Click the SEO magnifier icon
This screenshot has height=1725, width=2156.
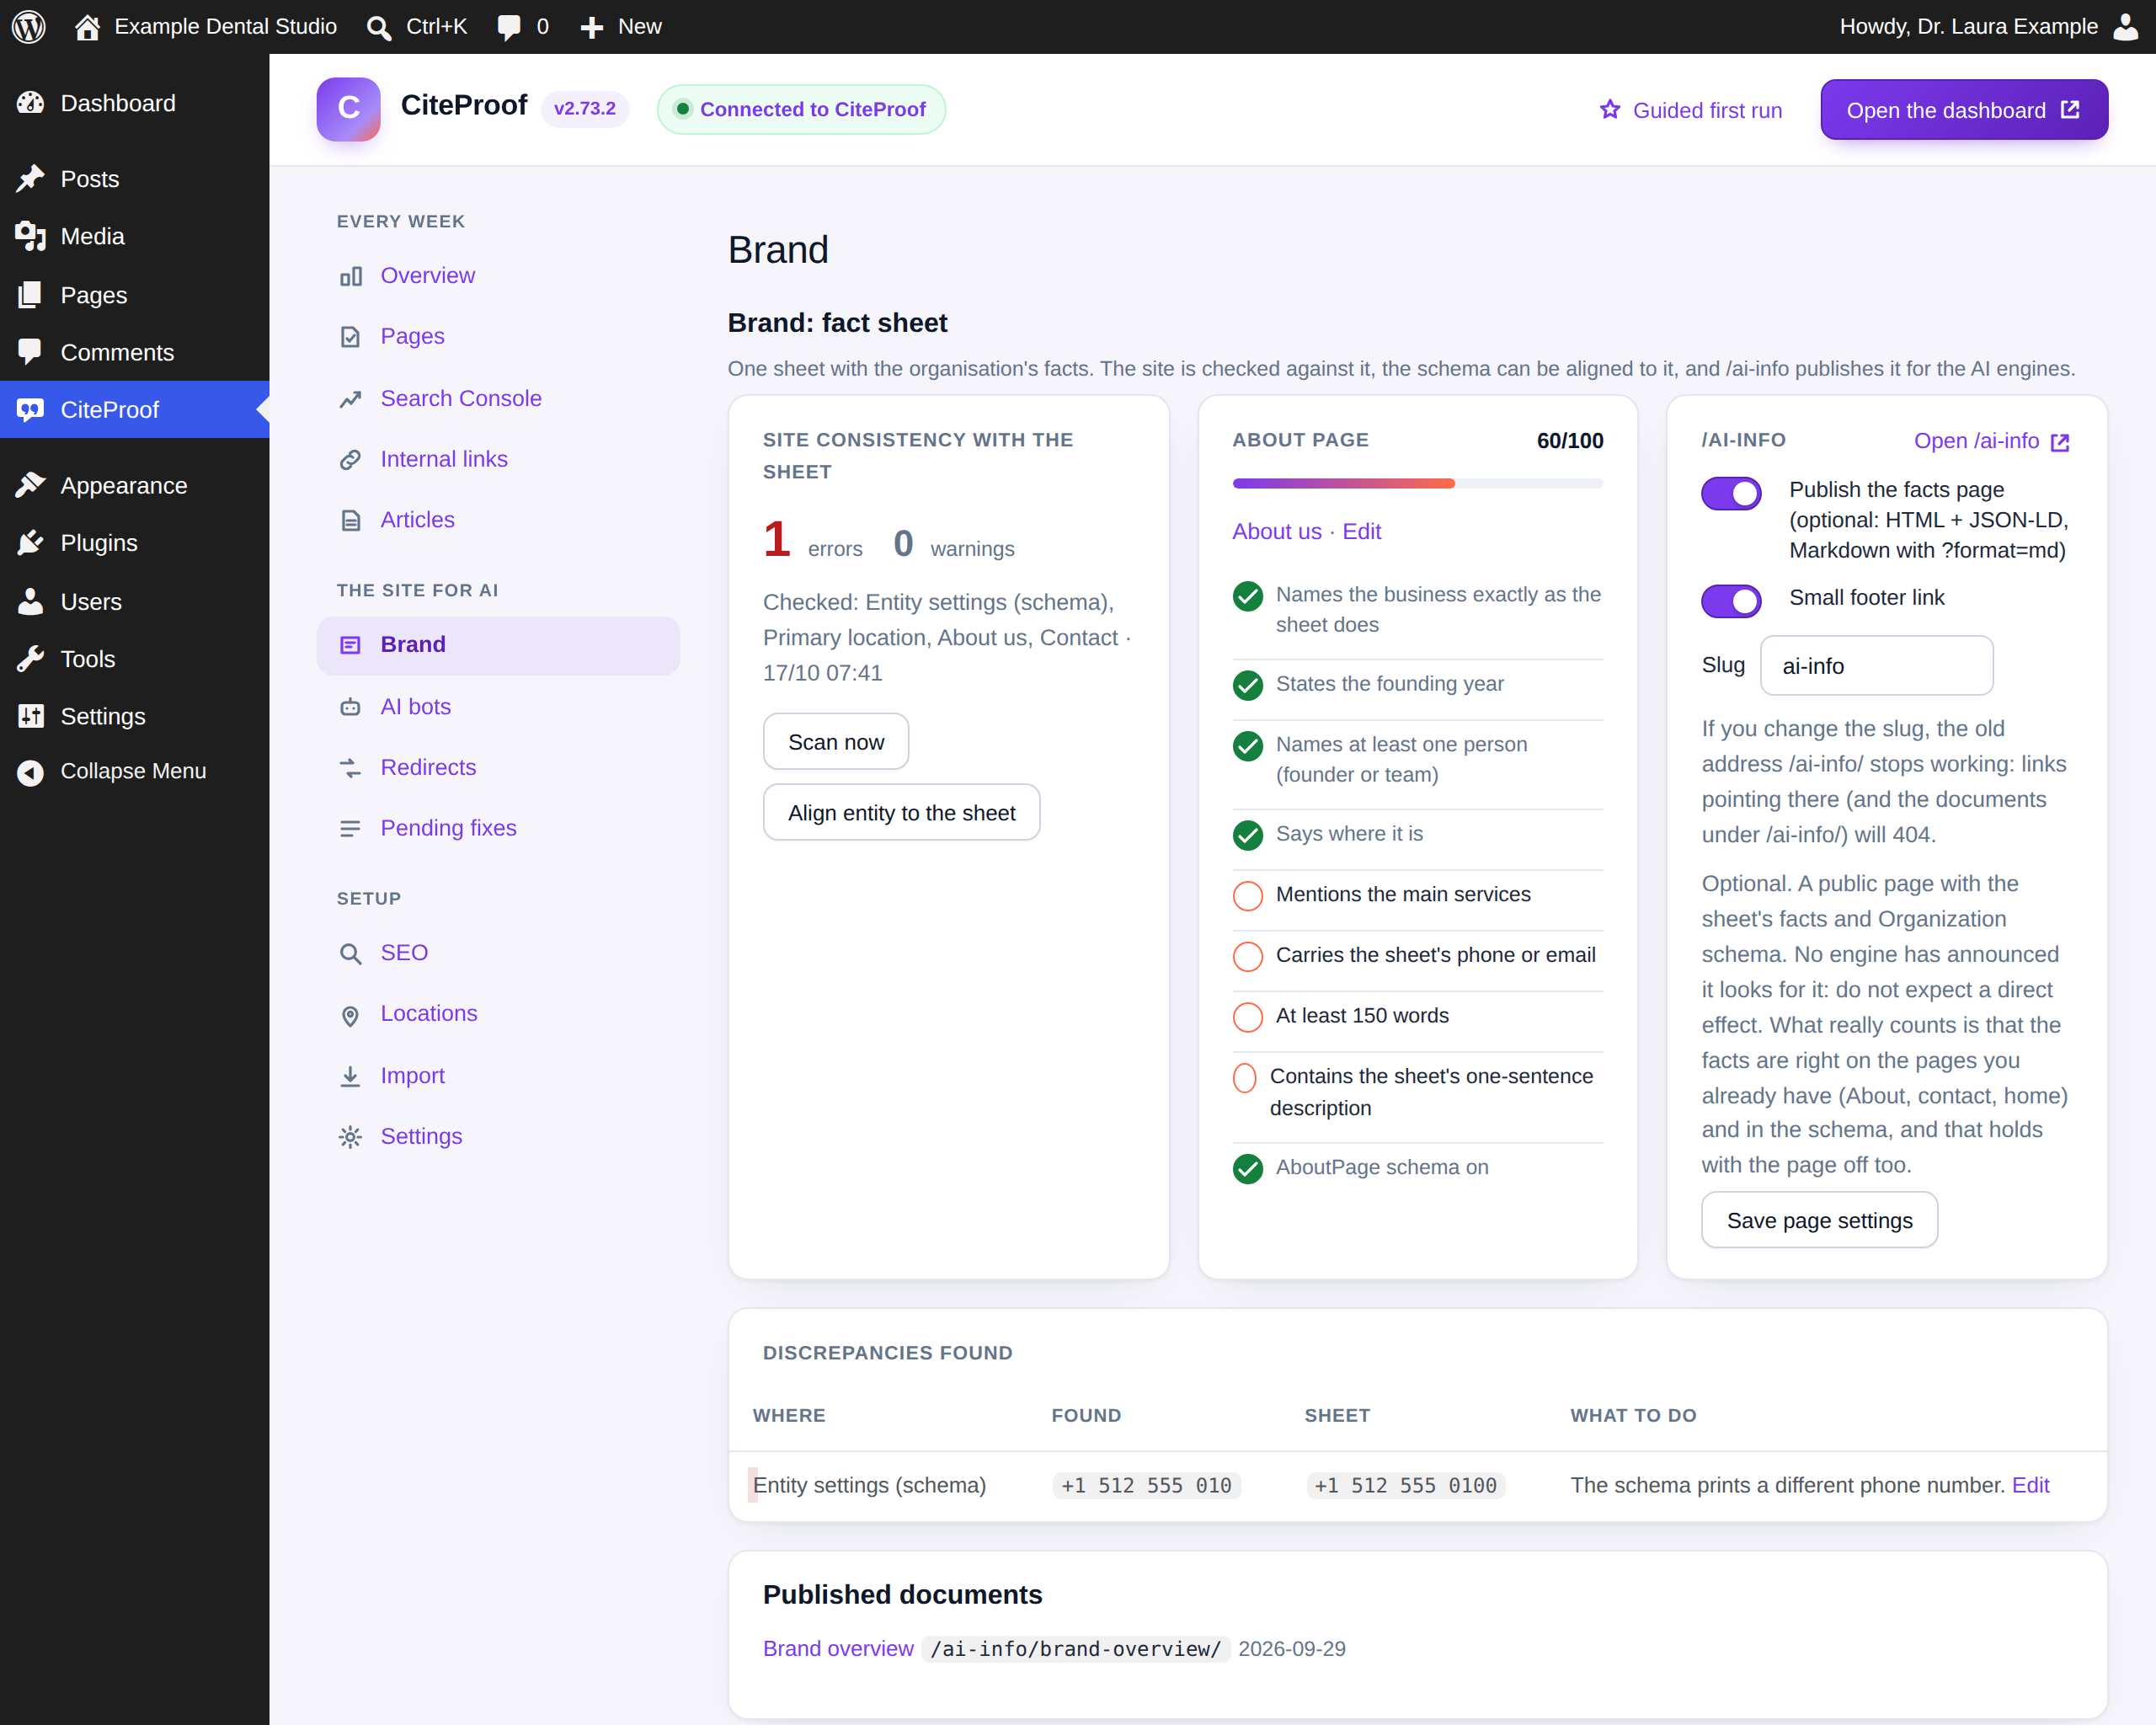click(x=350, y=953)
